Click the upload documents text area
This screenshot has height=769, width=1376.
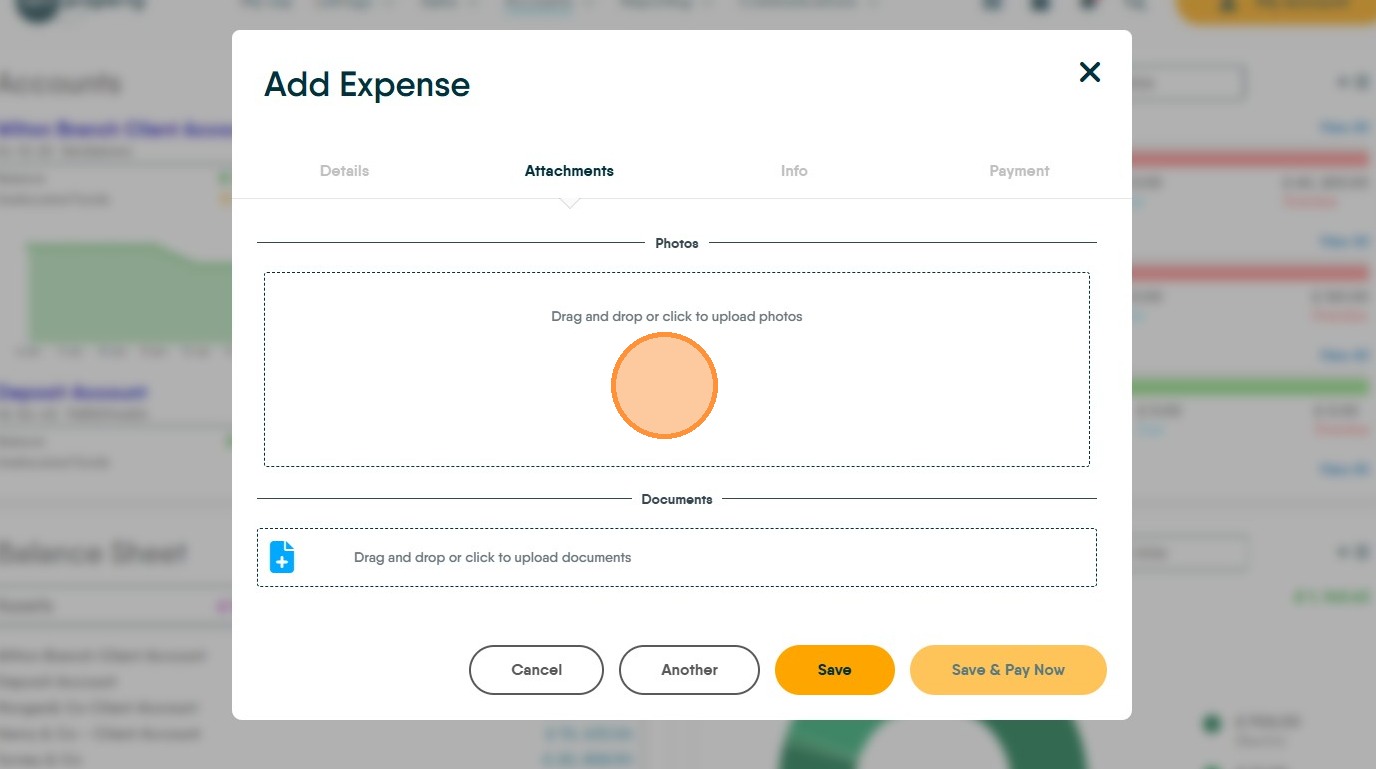(492, 558)
